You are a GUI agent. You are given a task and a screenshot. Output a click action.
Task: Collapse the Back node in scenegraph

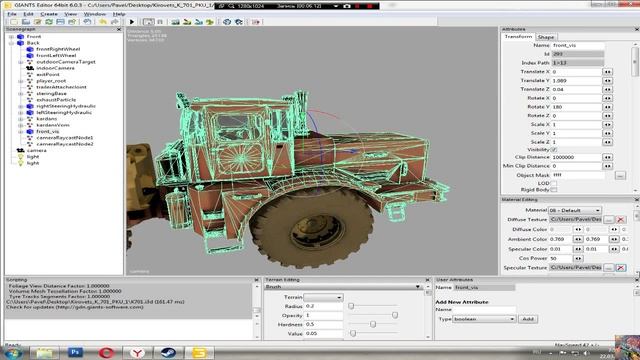point(11,43)
